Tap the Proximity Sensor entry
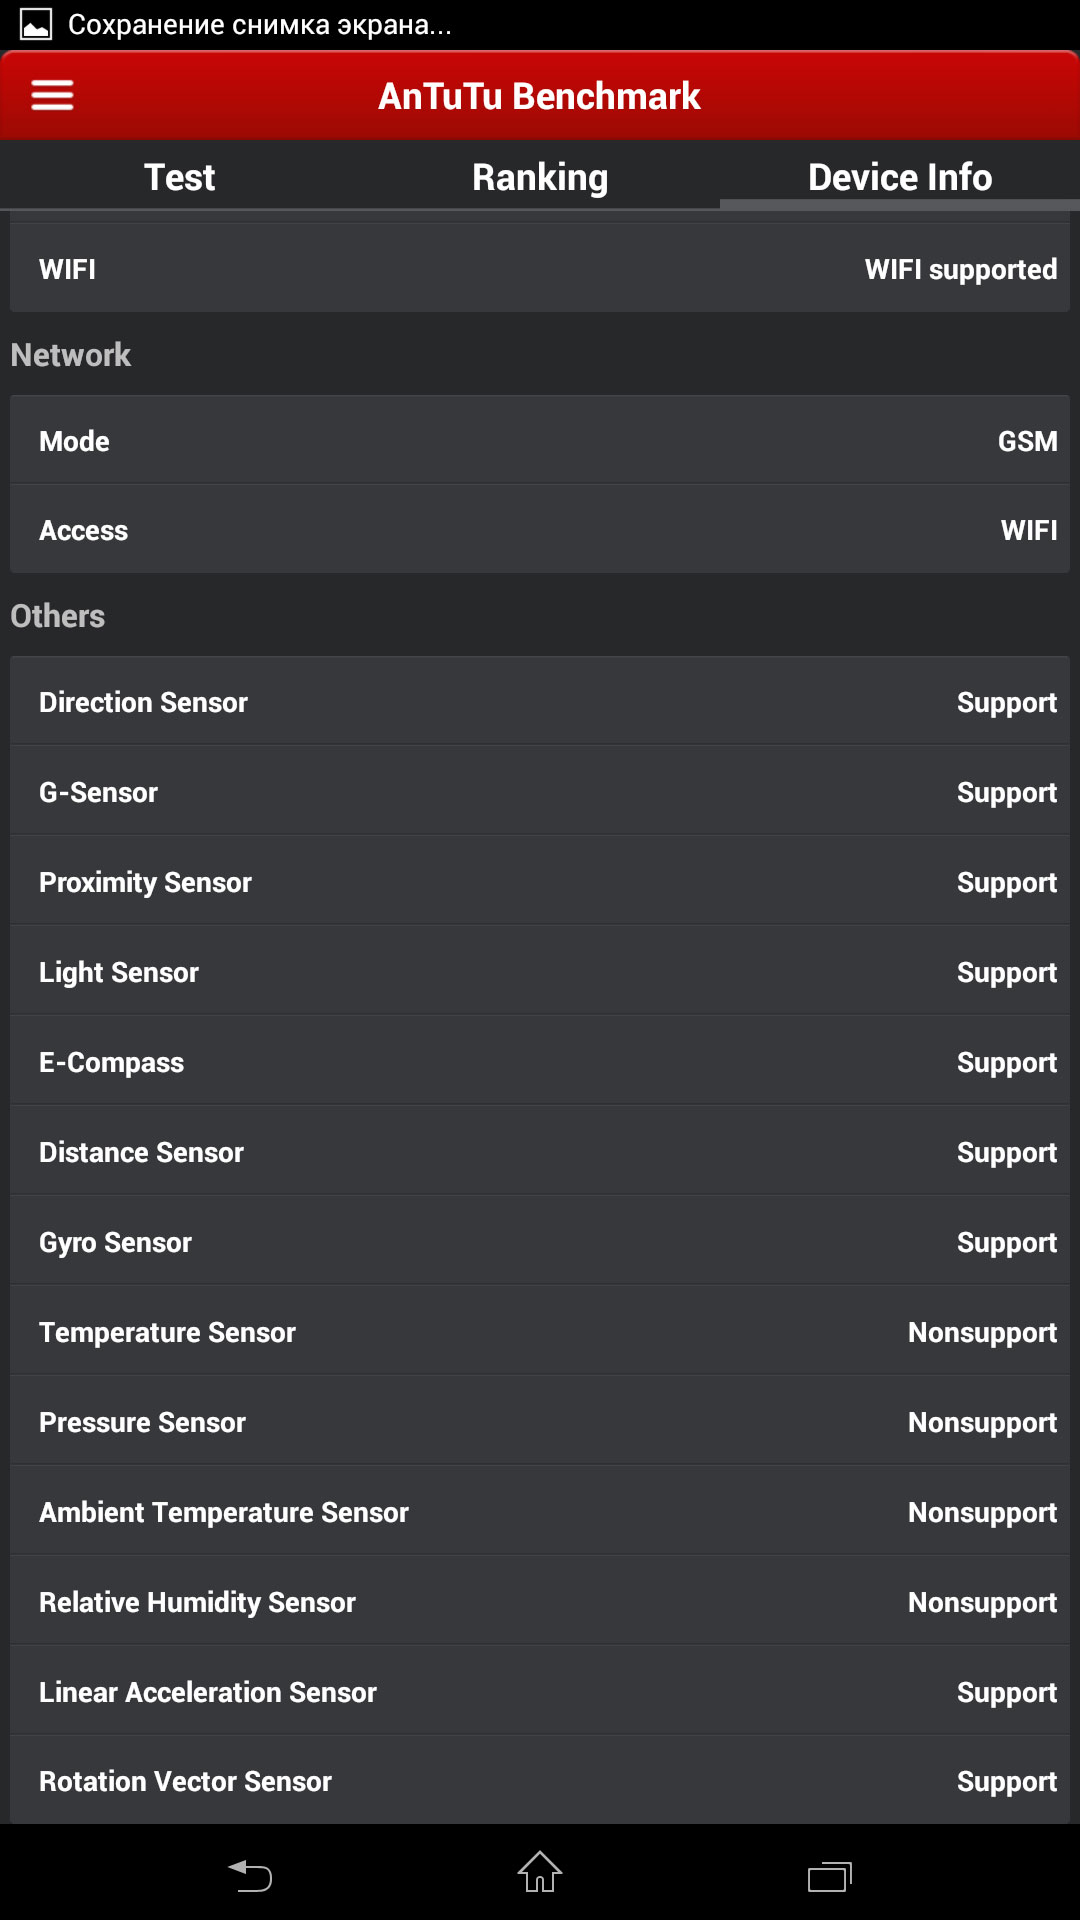 pyautogui.click(x=540, y=882)
